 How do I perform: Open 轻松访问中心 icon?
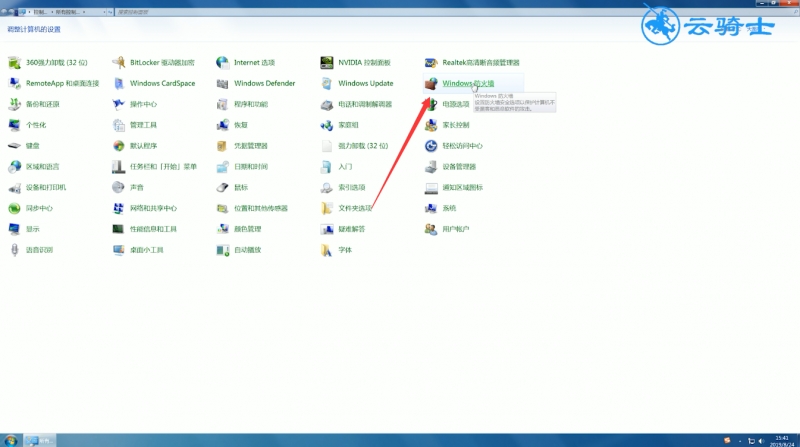click(431, 146)
